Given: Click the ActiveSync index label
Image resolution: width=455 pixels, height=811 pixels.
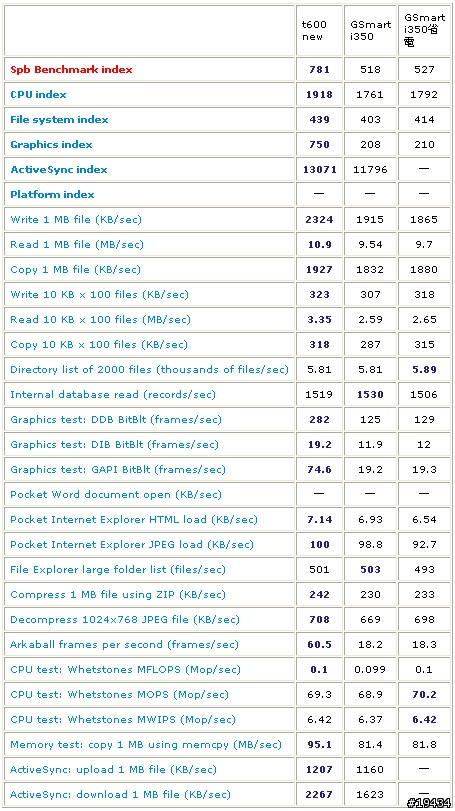Looking at the screenshot, I should click(59, 170).
